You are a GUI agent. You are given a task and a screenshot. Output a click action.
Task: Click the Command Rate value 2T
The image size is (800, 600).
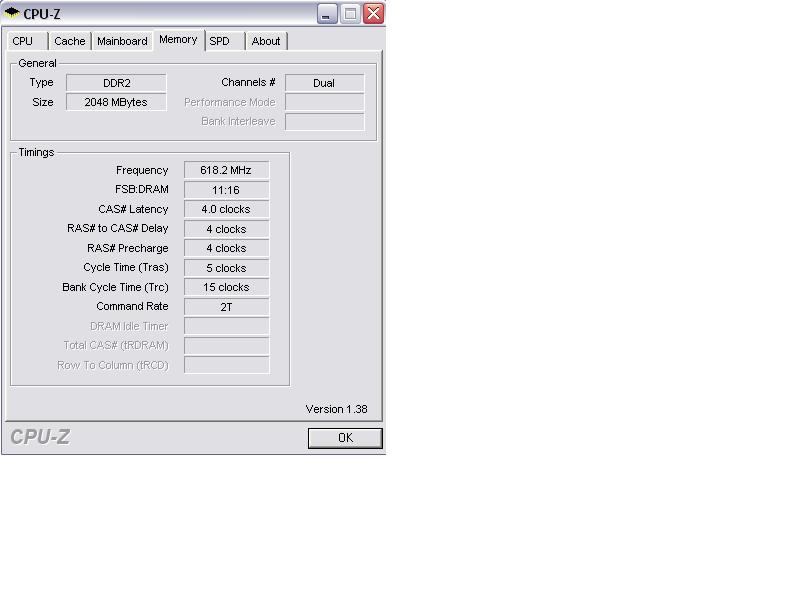point(226,307)
